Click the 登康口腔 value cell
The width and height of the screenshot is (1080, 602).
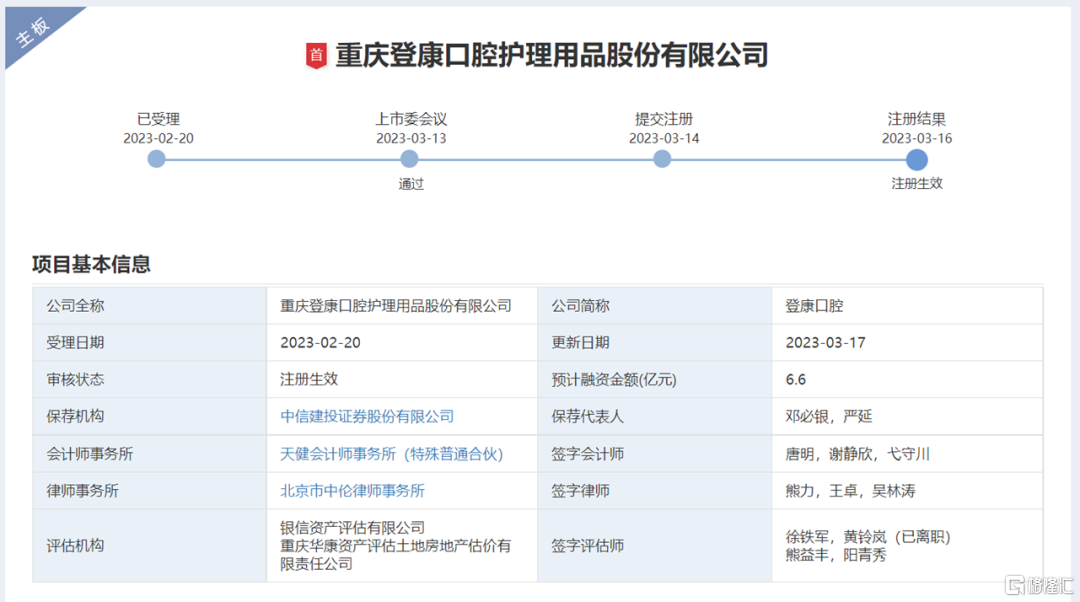(907, 306)
